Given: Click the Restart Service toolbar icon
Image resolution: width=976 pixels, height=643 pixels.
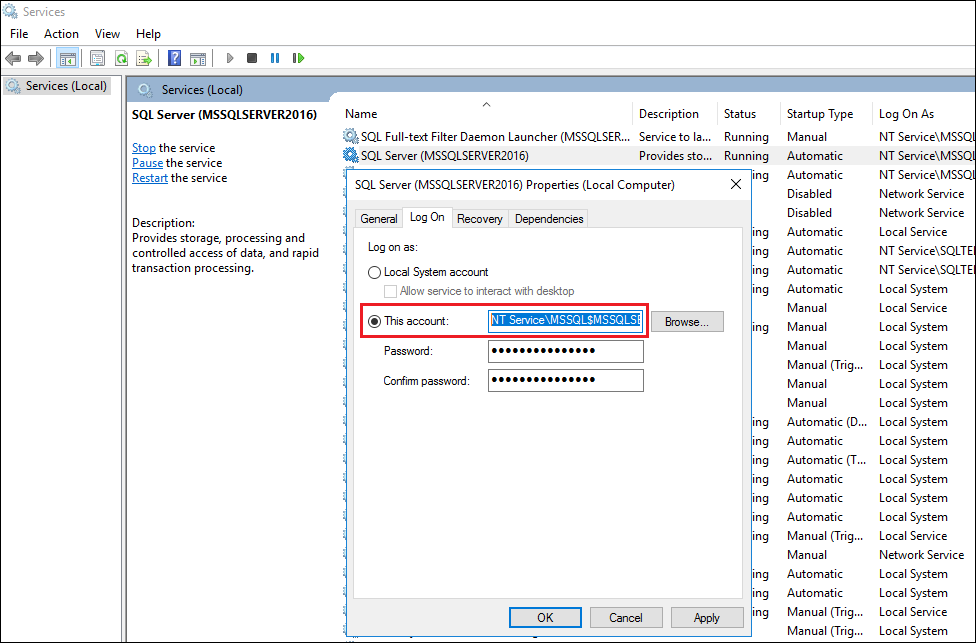Looking at the screenshot, I should pos(298,58).
